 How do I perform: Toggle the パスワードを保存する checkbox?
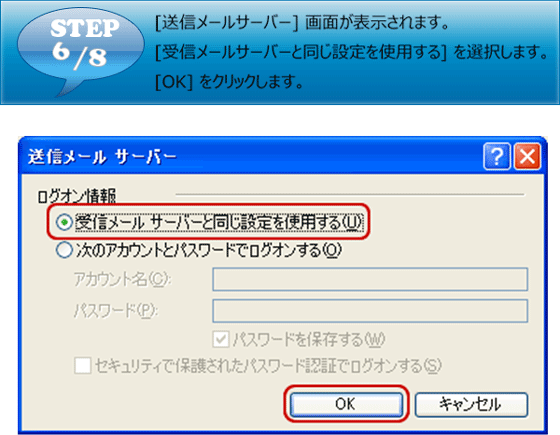coord(221,339)
